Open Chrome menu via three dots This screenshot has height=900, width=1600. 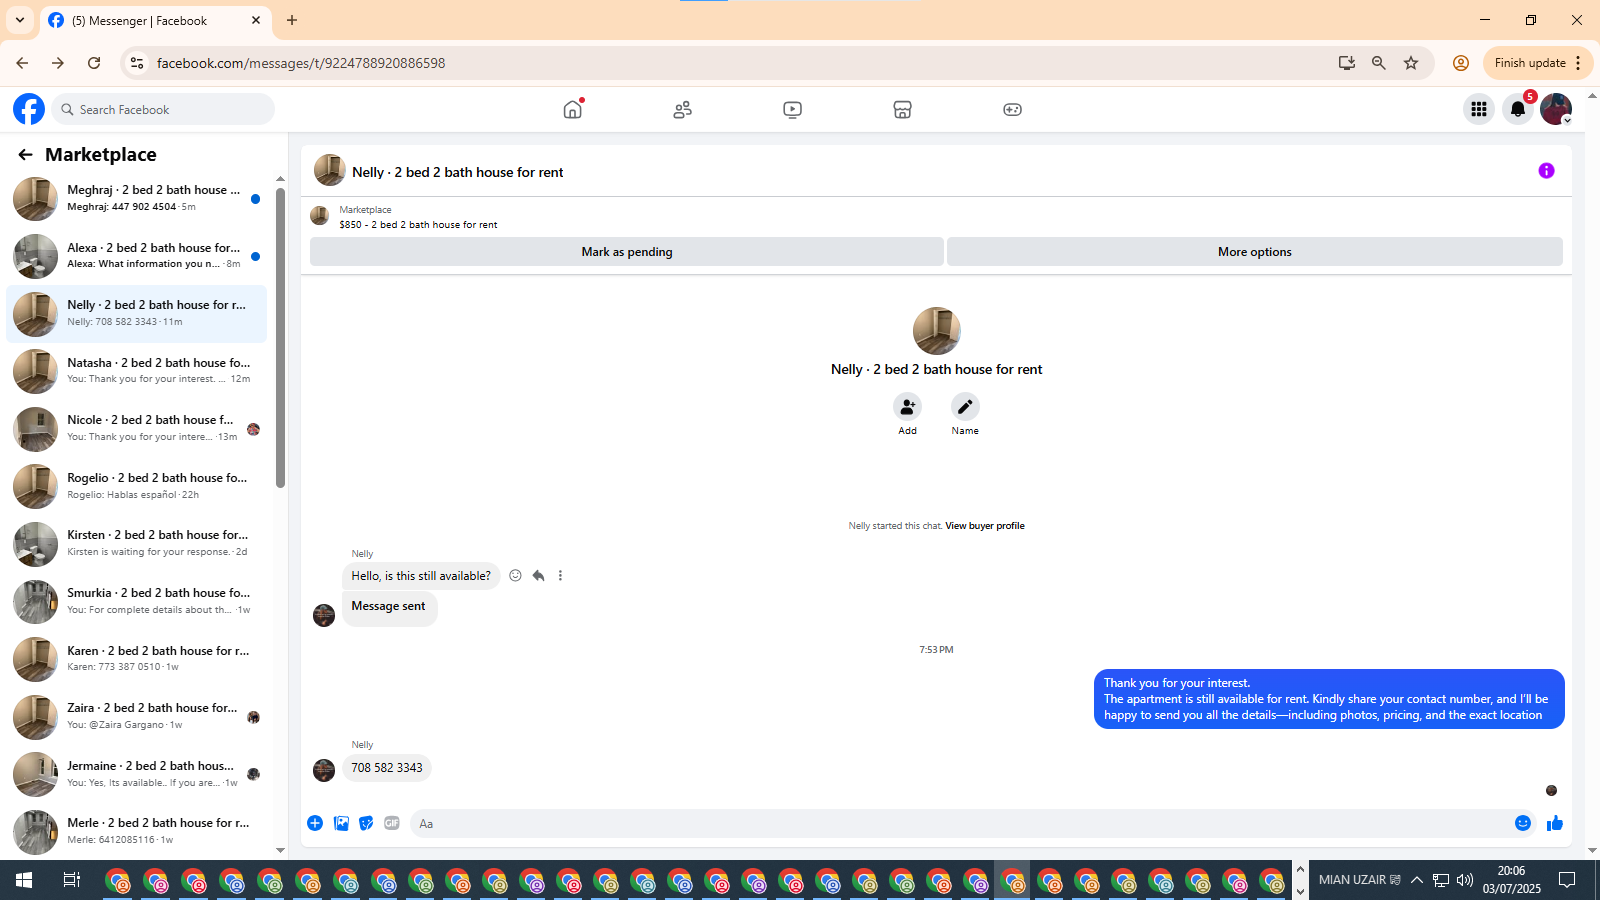1578,63
